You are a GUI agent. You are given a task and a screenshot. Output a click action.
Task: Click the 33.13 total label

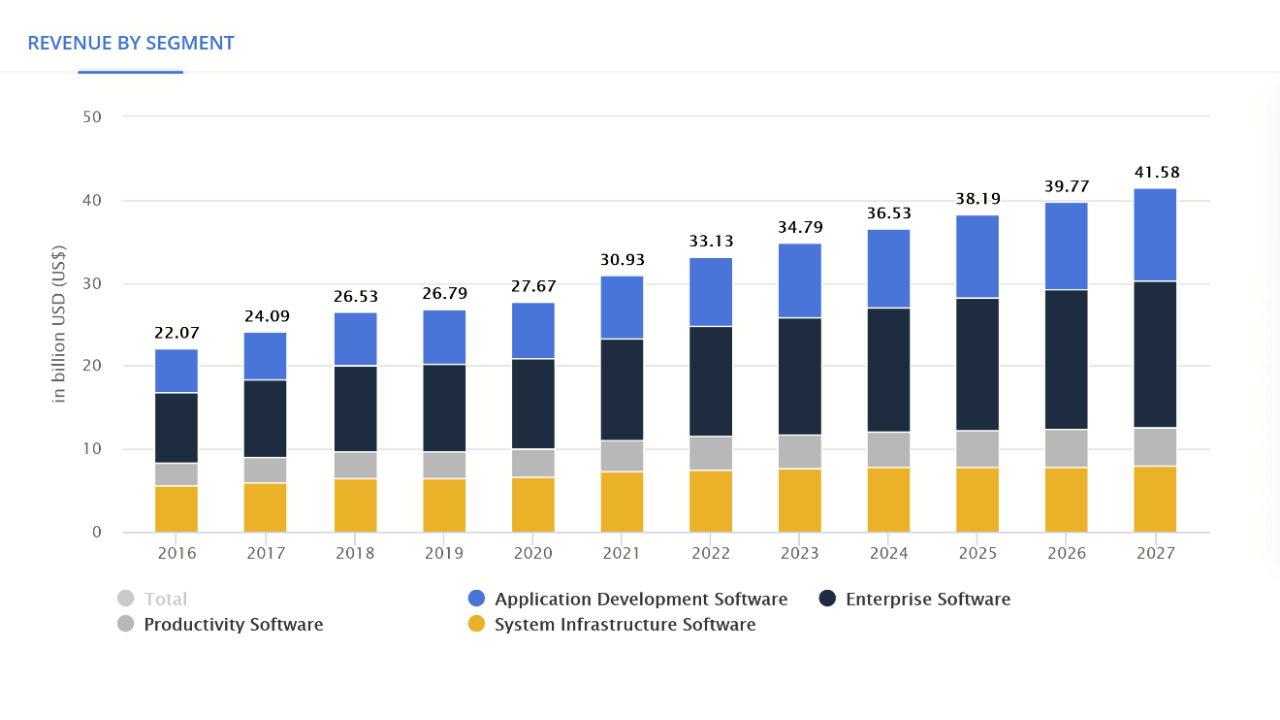(x=711, y=241)
